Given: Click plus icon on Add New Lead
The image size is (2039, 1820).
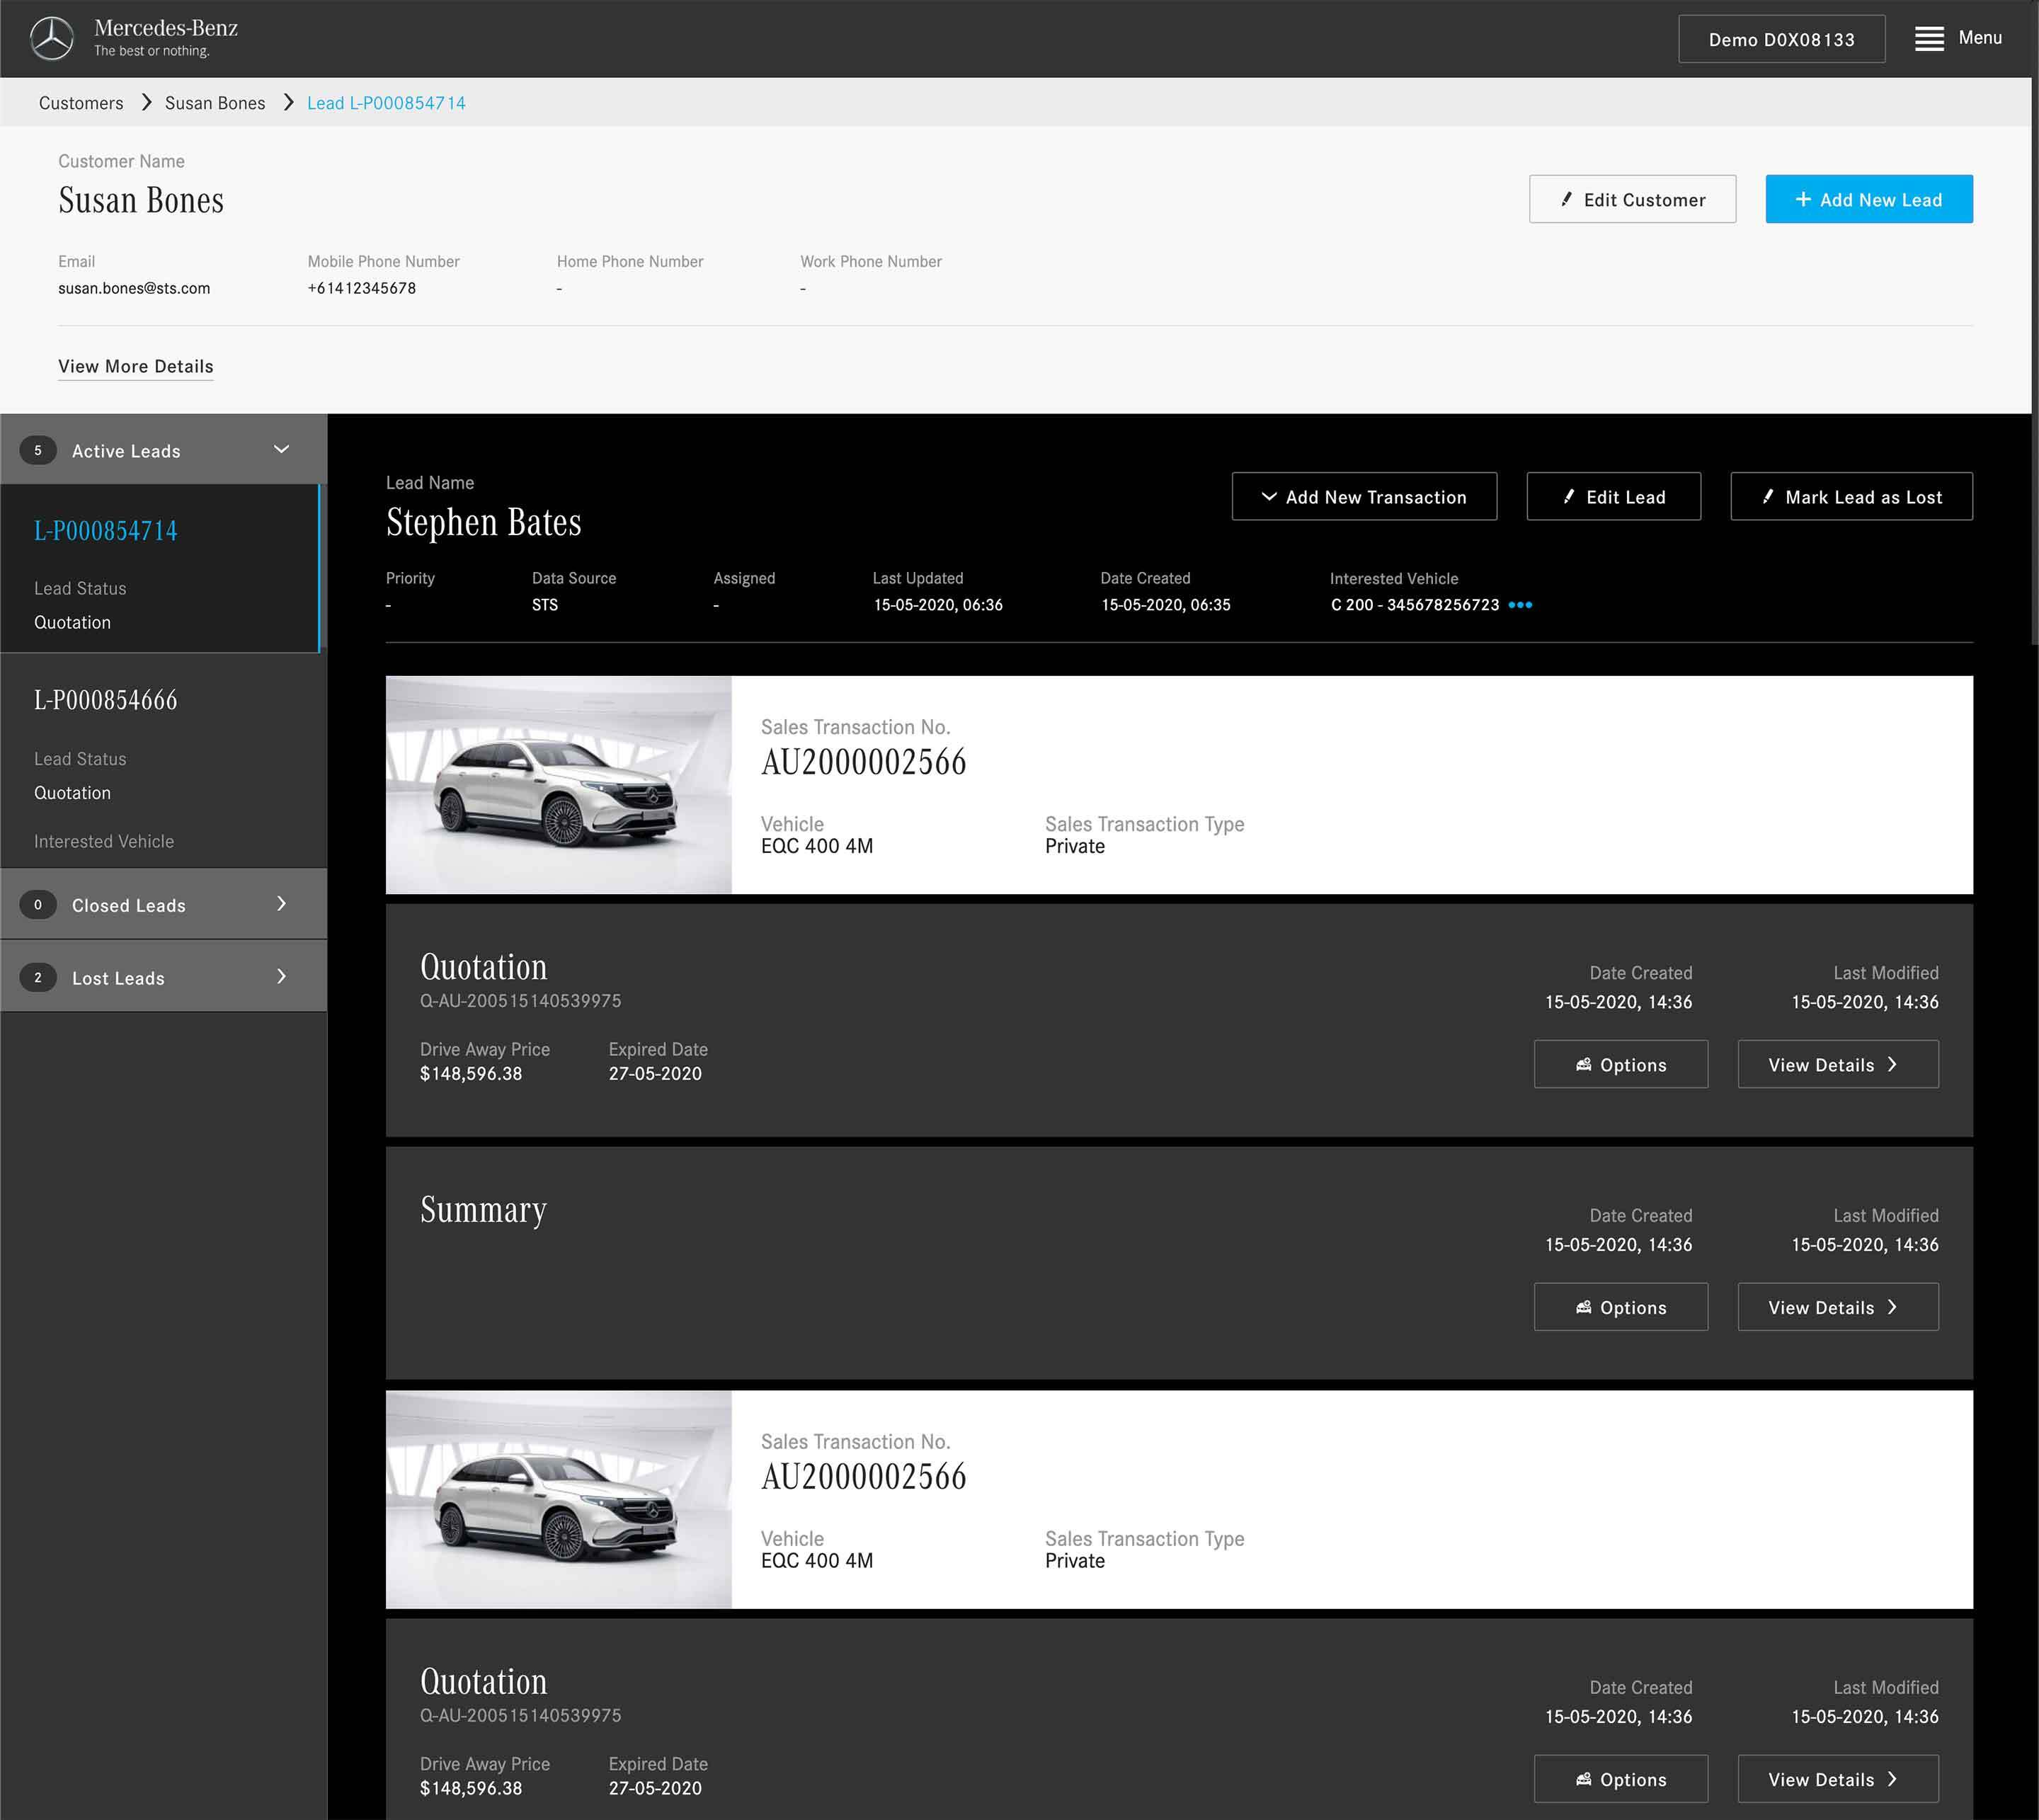Looking at the screenshot, I should (x=1803, y=199).
